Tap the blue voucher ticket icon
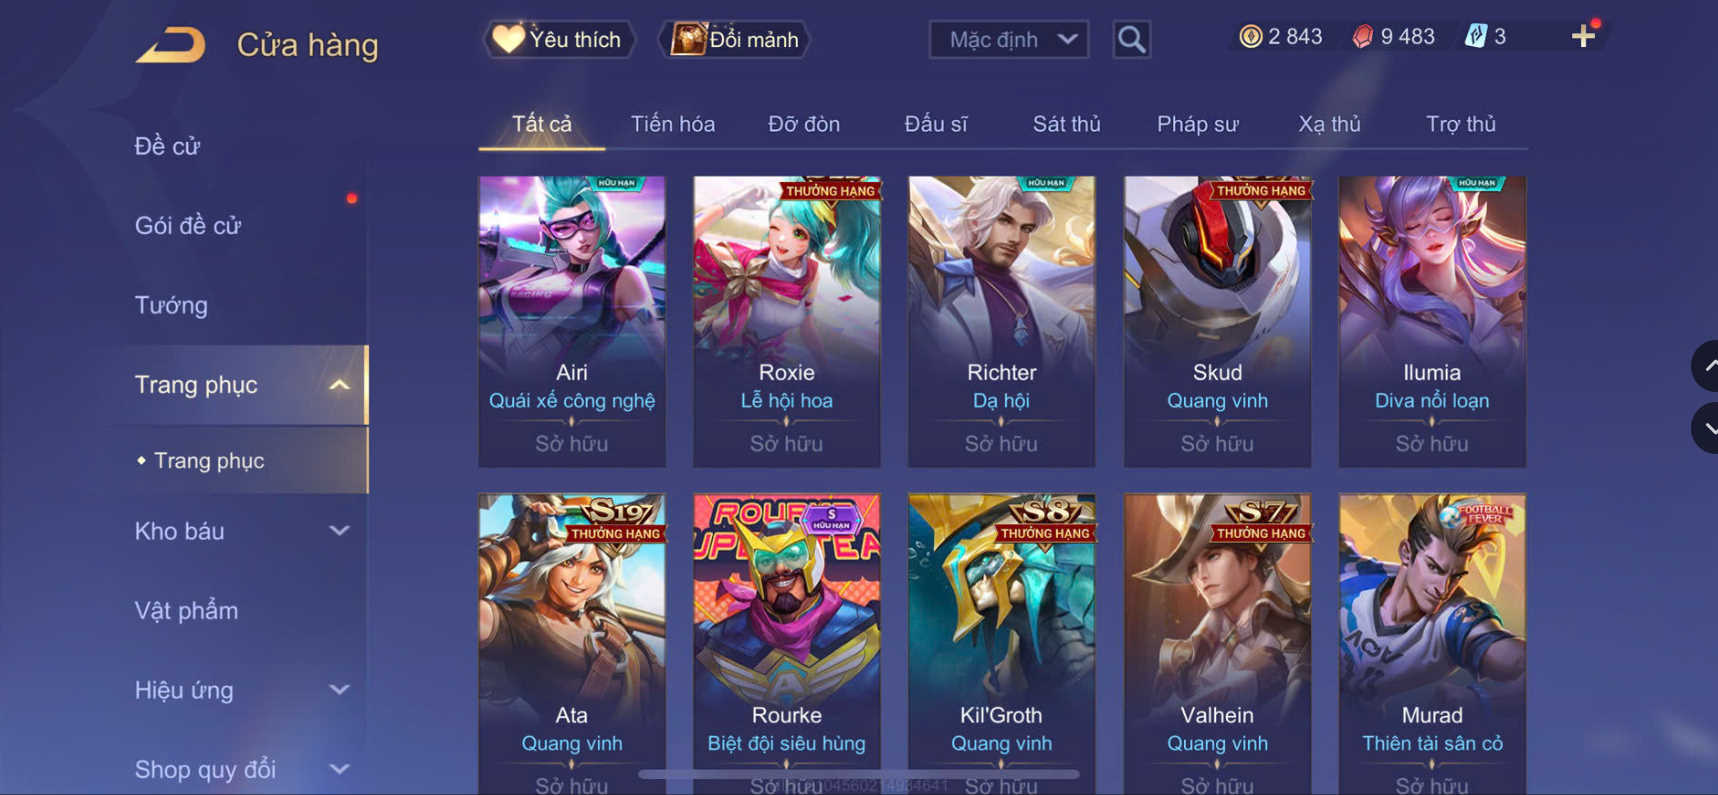The image size is (1718, 795). pos(1475,37)
